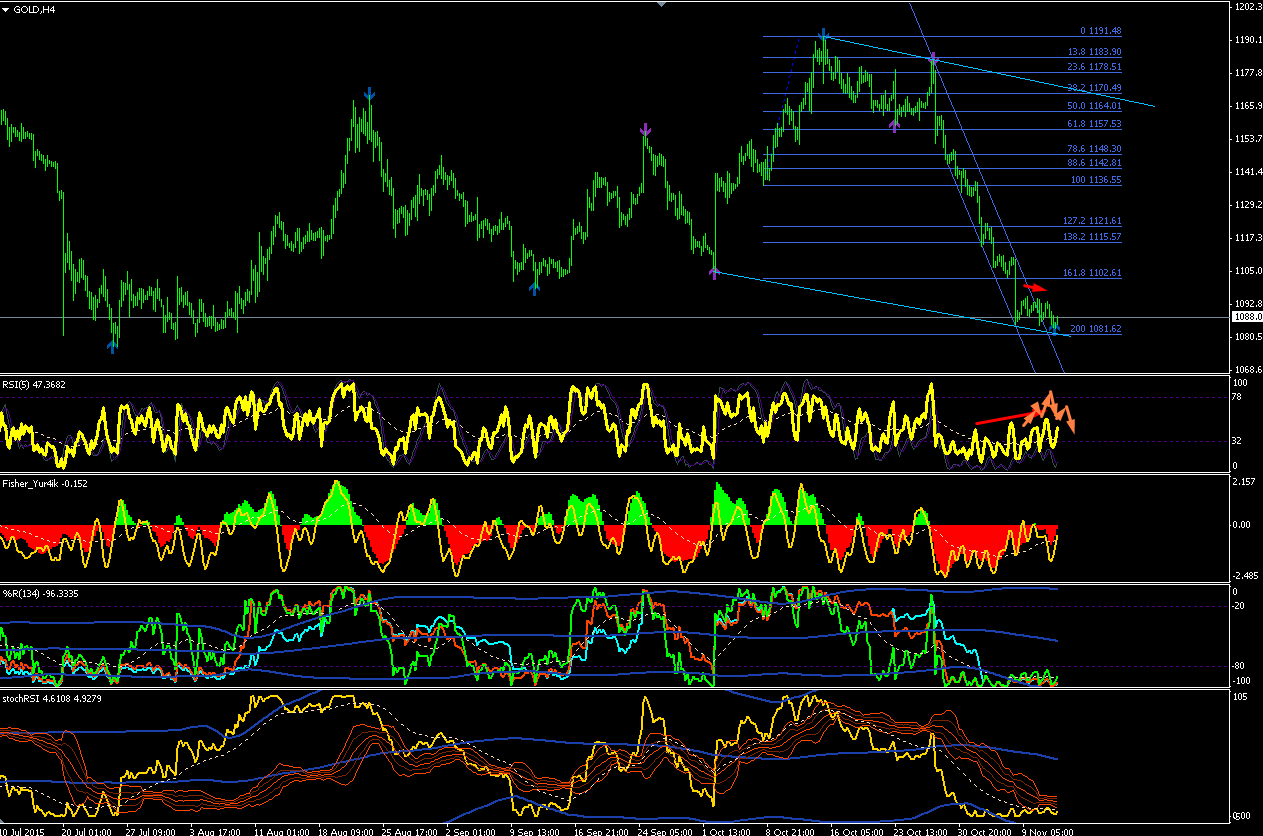Click the chart shift triangle marker at the chart's top edge
Screen dimensions: 1263x836
[660, 4]
